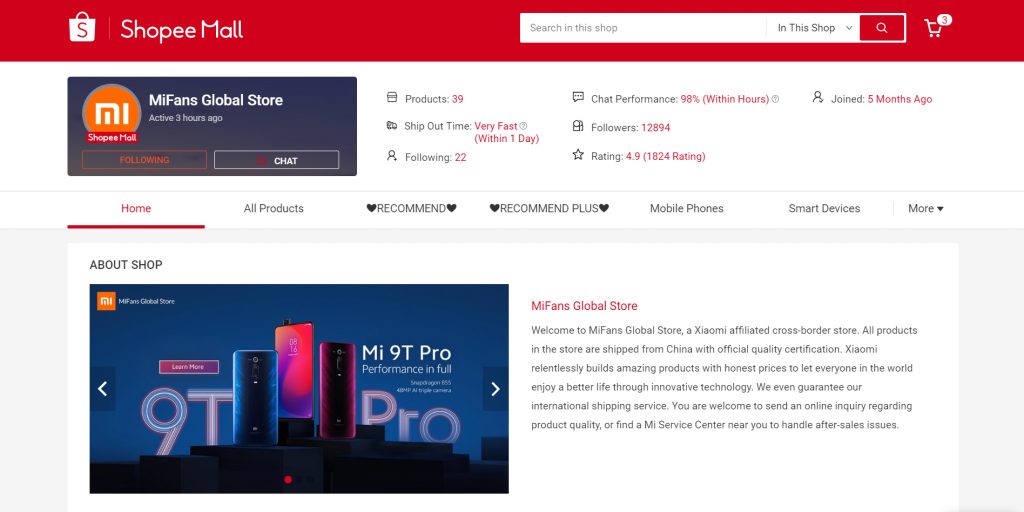
Task: Click the 5 Months Ago value
Action: pos(900,99)
